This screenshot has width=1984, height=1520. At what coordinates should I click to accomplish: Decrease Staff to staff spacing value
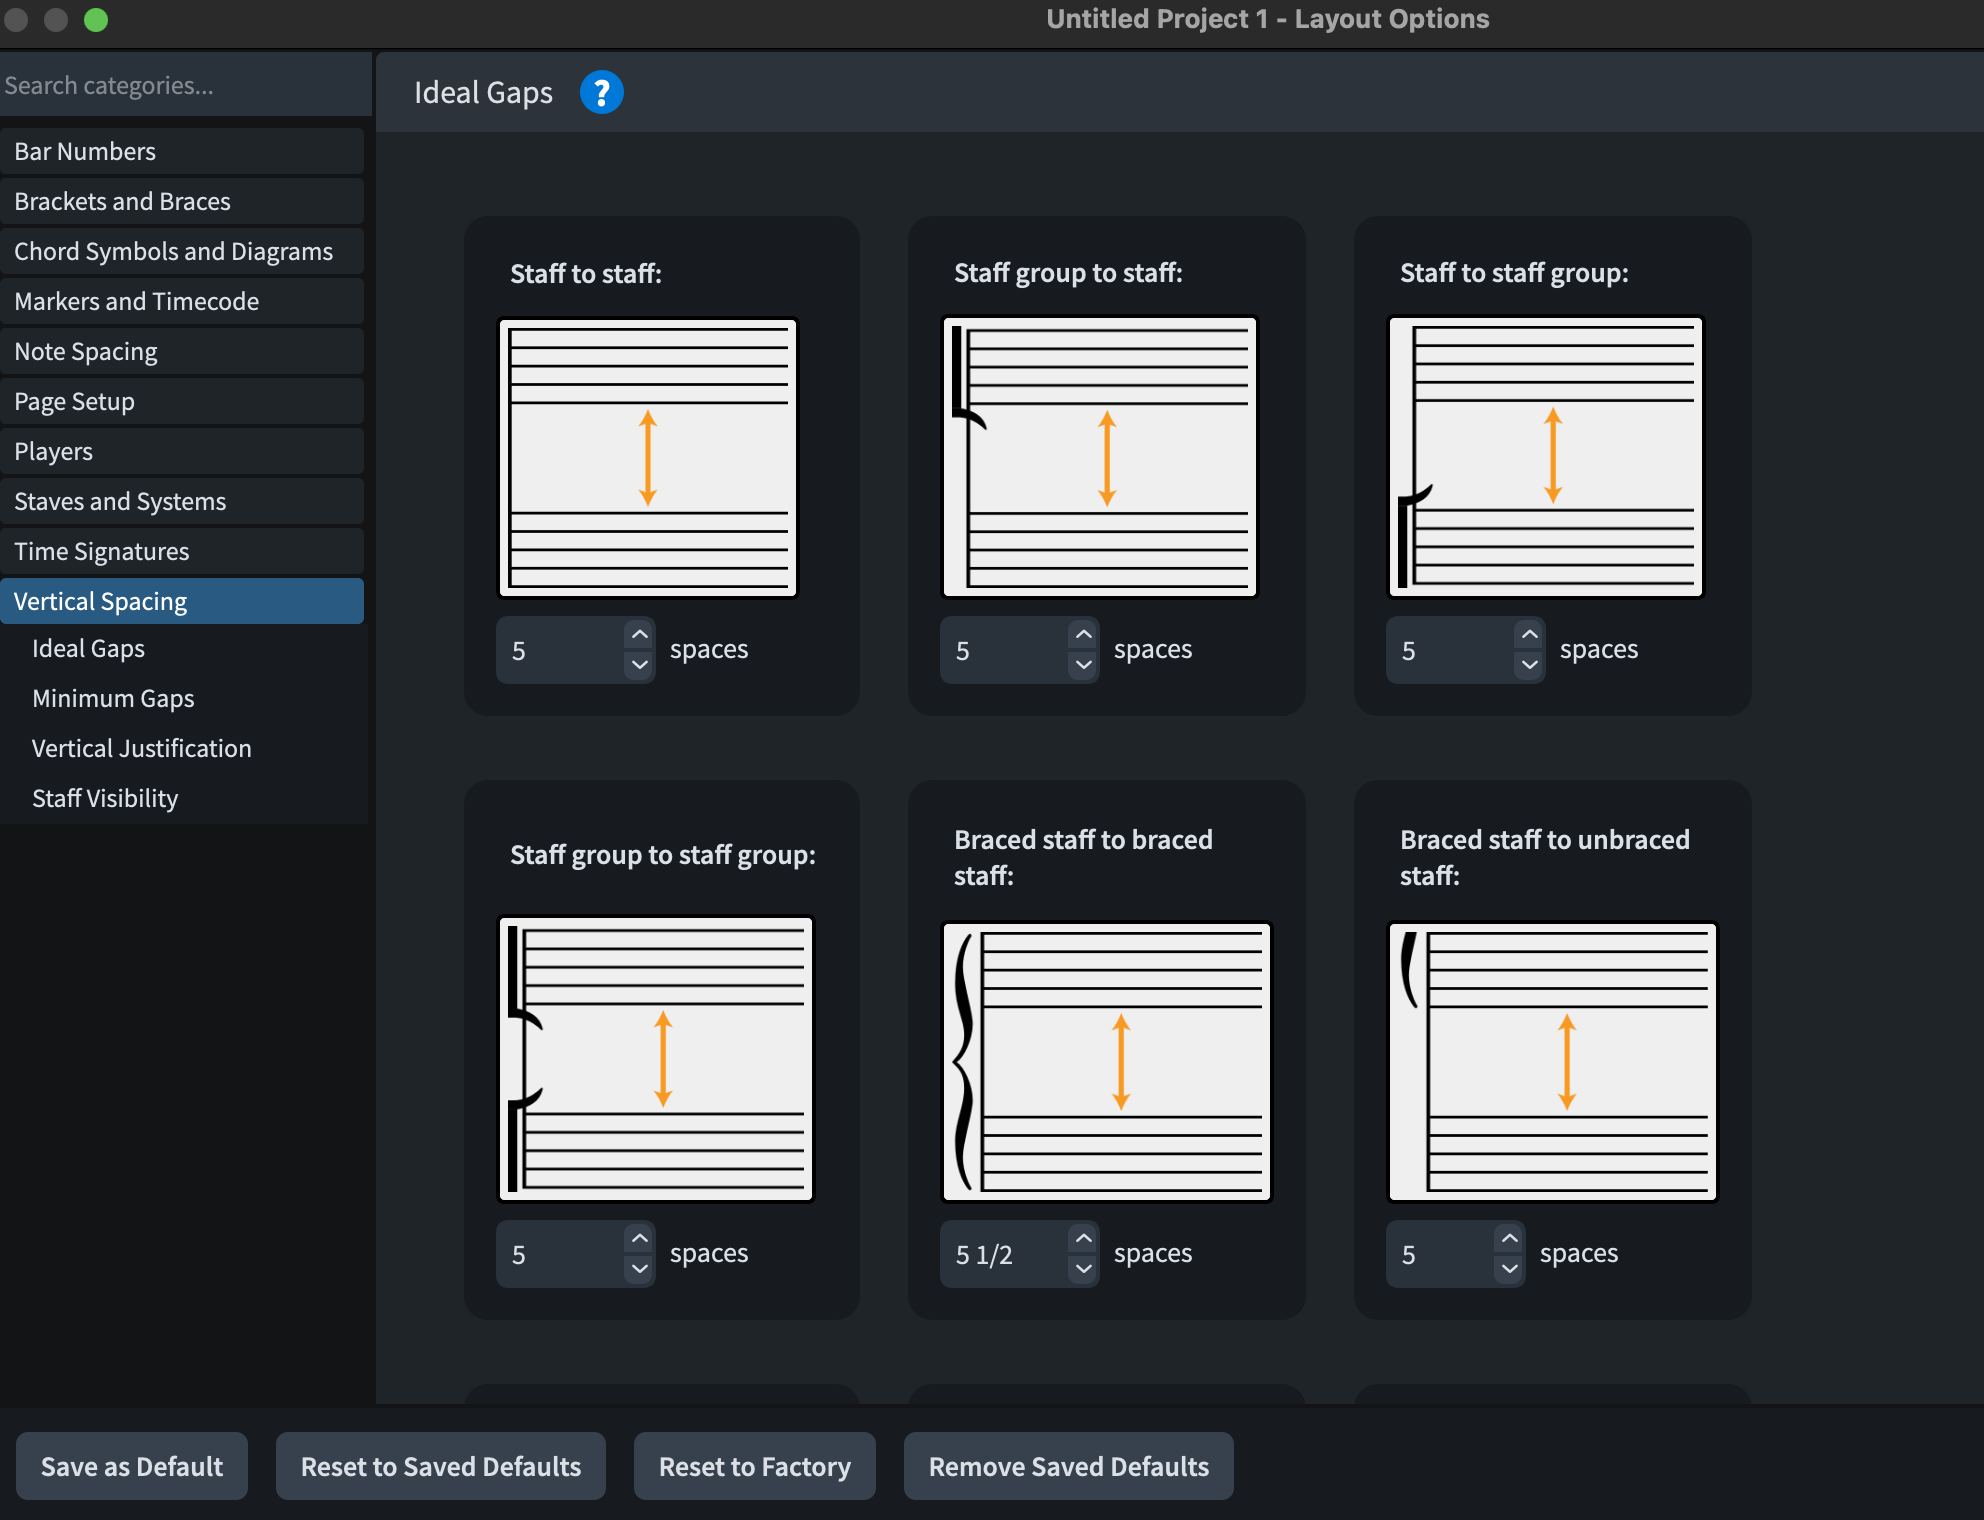pyautogui.click(x=640, y=665)
